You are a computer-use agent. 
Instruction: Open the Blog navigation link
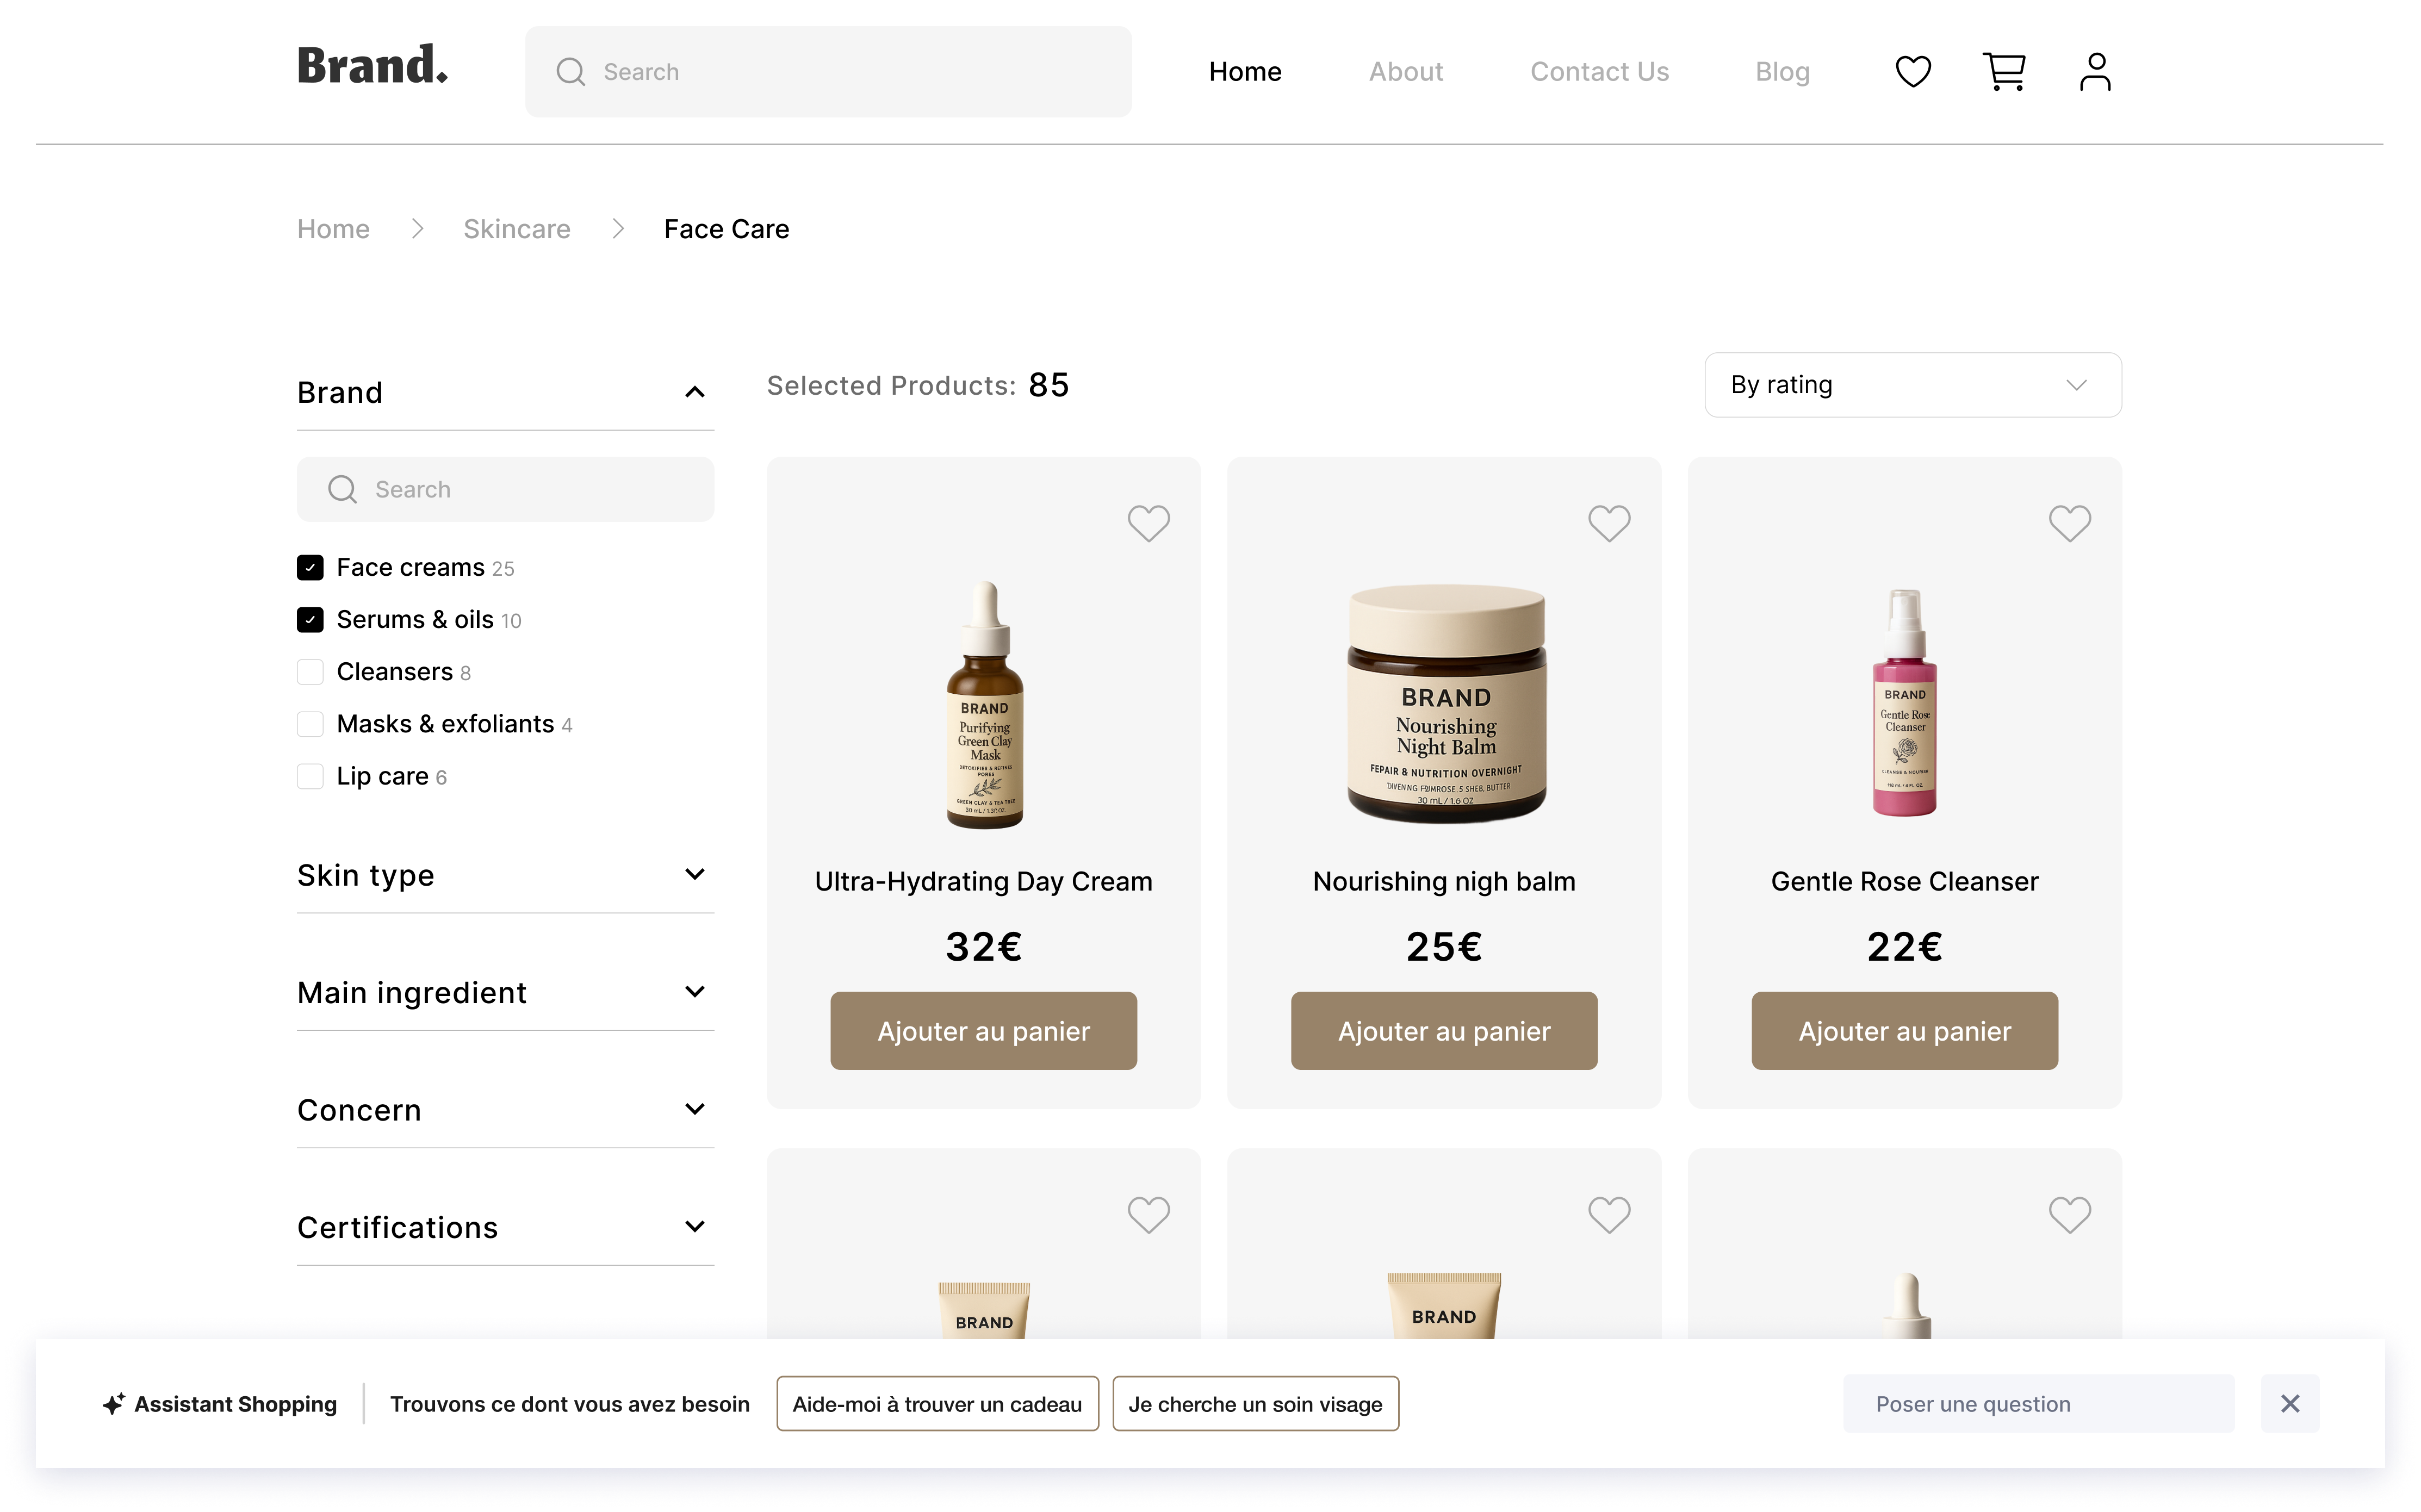coord(1781,72)
